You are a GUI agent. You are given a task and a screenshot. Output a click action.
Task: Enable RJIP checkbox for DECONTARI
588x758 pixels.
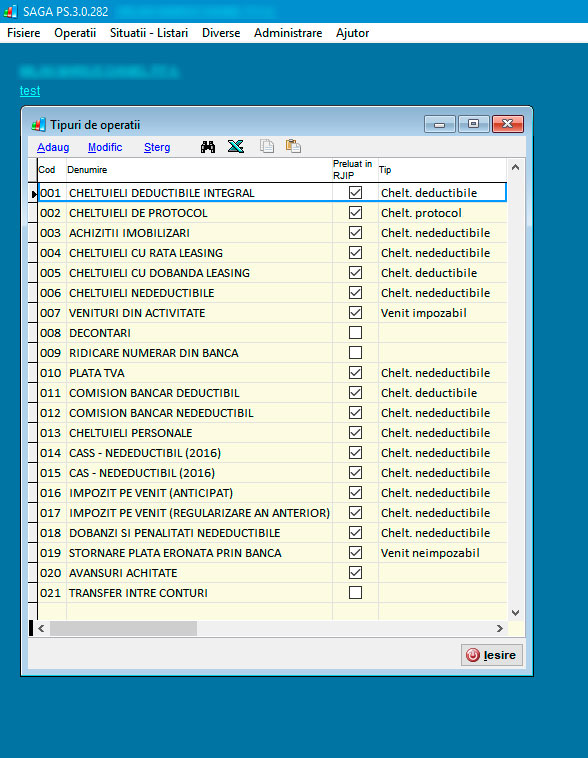click(x=355, y=333)
